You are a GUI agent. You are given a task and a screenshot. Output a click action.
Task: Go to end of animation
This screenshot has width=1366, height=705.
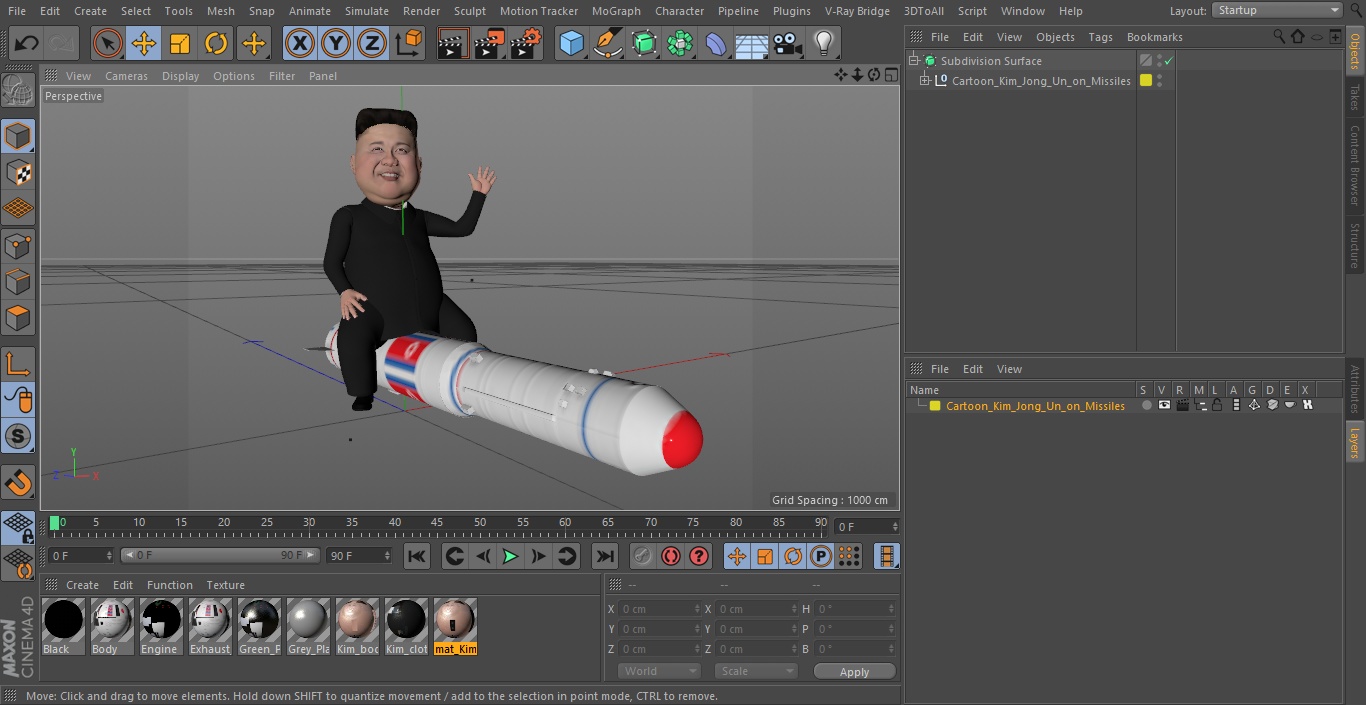[605, 556]
